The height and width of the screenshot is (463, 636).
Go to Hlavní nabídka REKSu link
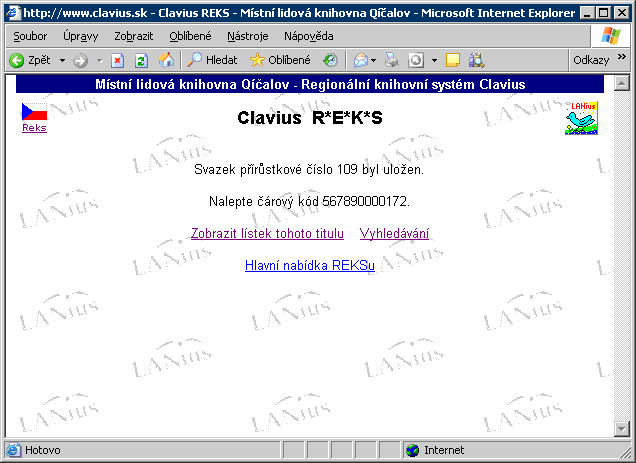[310, 265]
